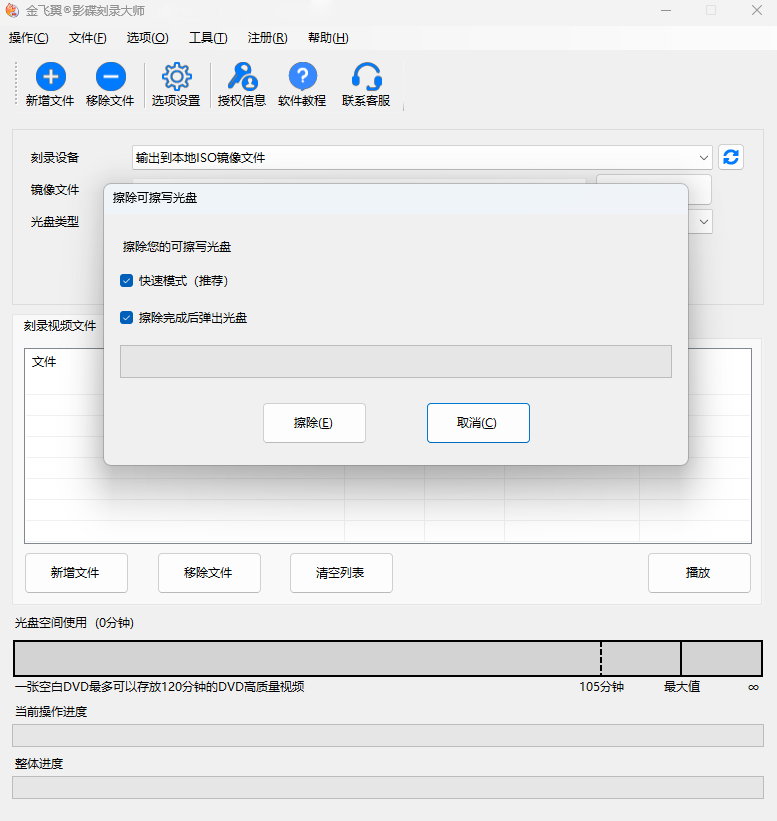
Task: Expand the 刻录设备 dropdown
Action: [x=704, y=157]
